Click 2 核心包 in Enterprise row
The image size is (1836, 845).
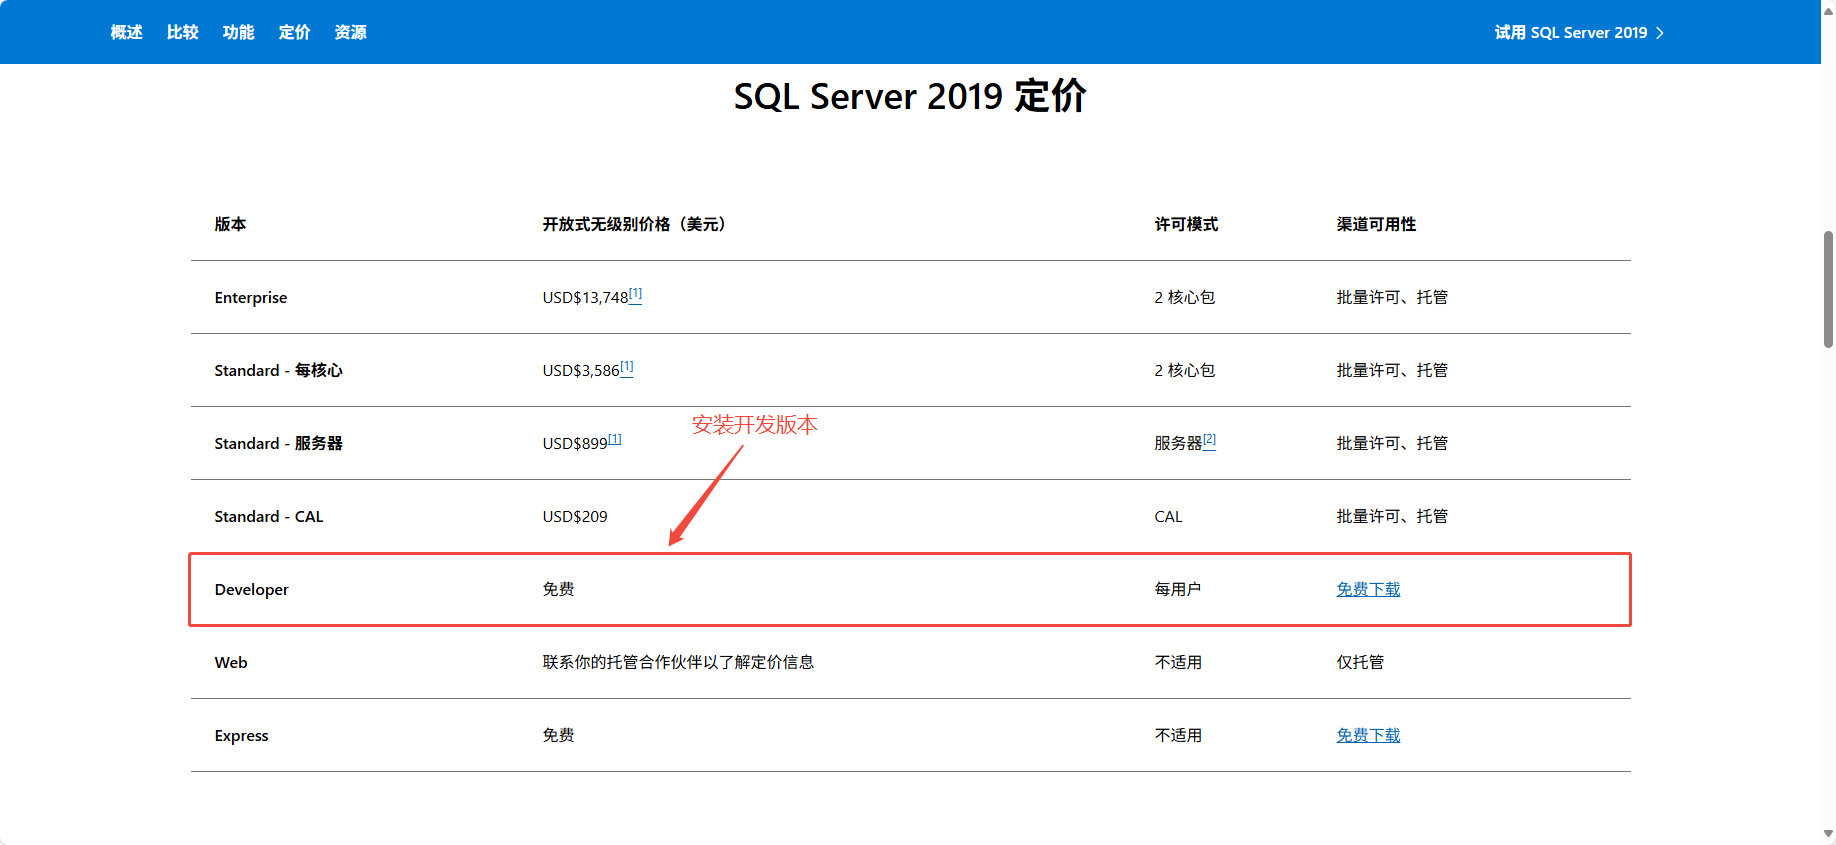point(1185,297)
